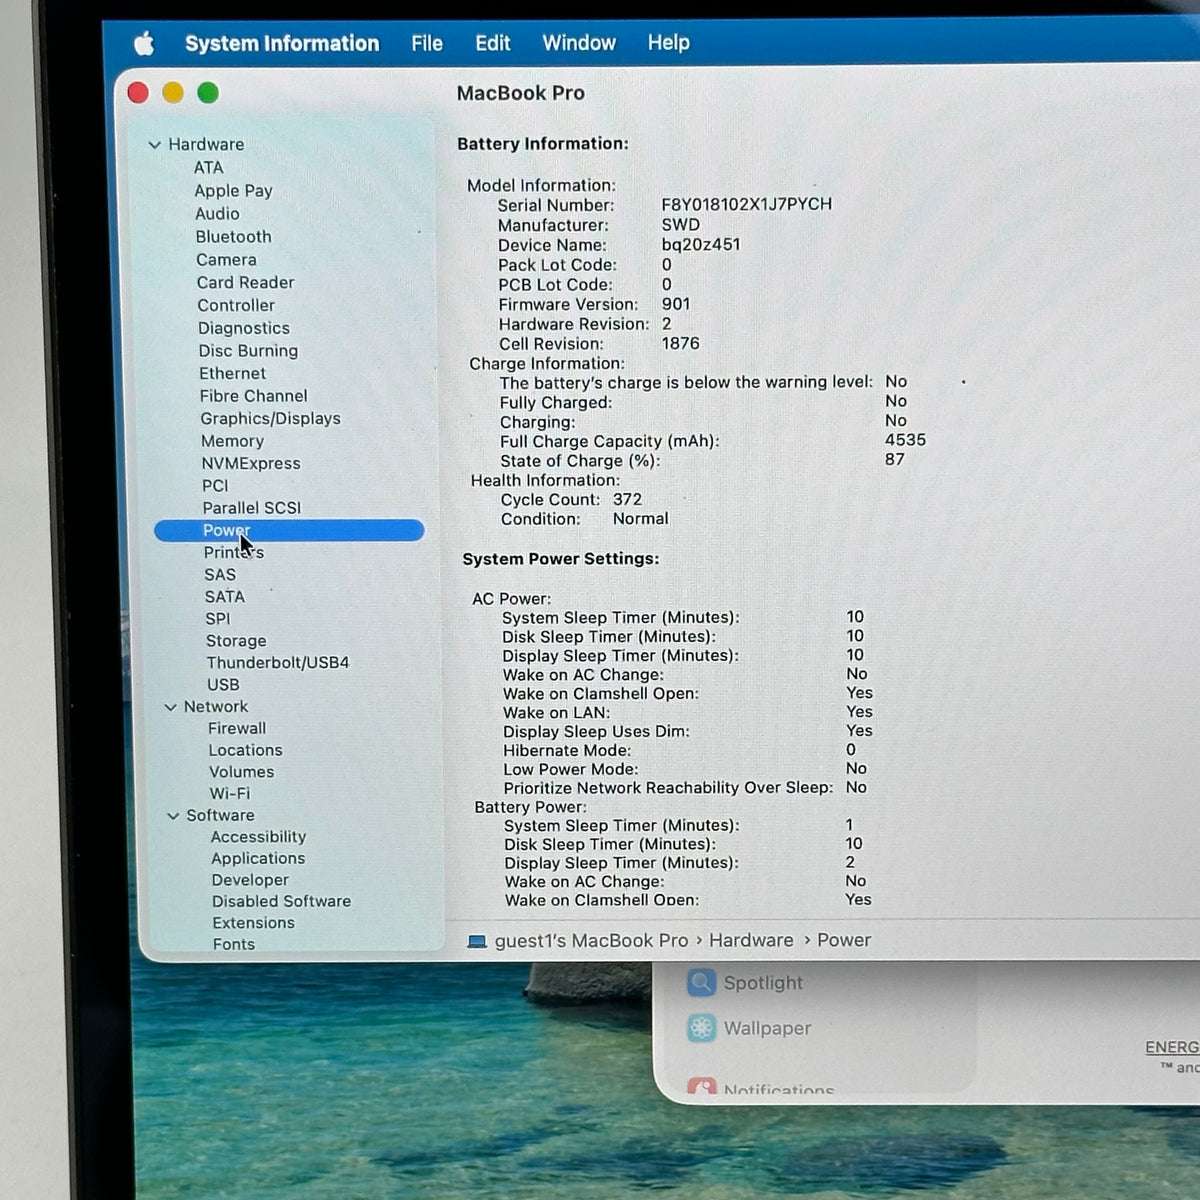Minimize the window with the yellow button
Viewport: 1200px width, 1200px height.
click(173, 93)
